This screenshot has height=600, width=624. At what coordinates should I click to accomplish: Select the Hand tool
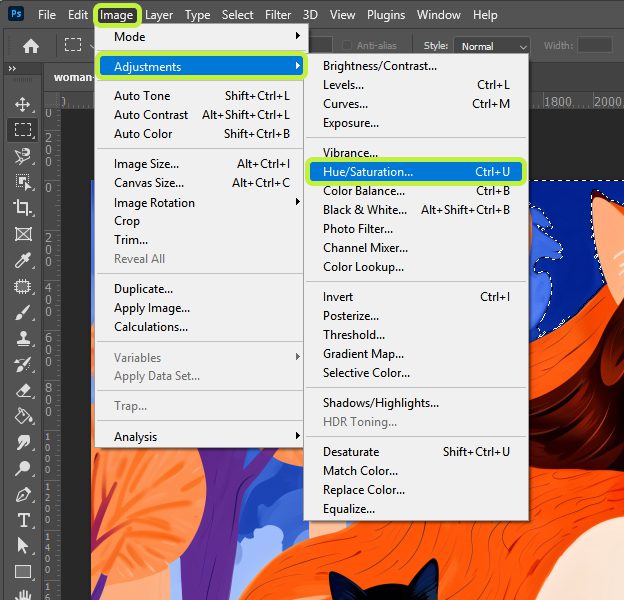click(23, 594)
